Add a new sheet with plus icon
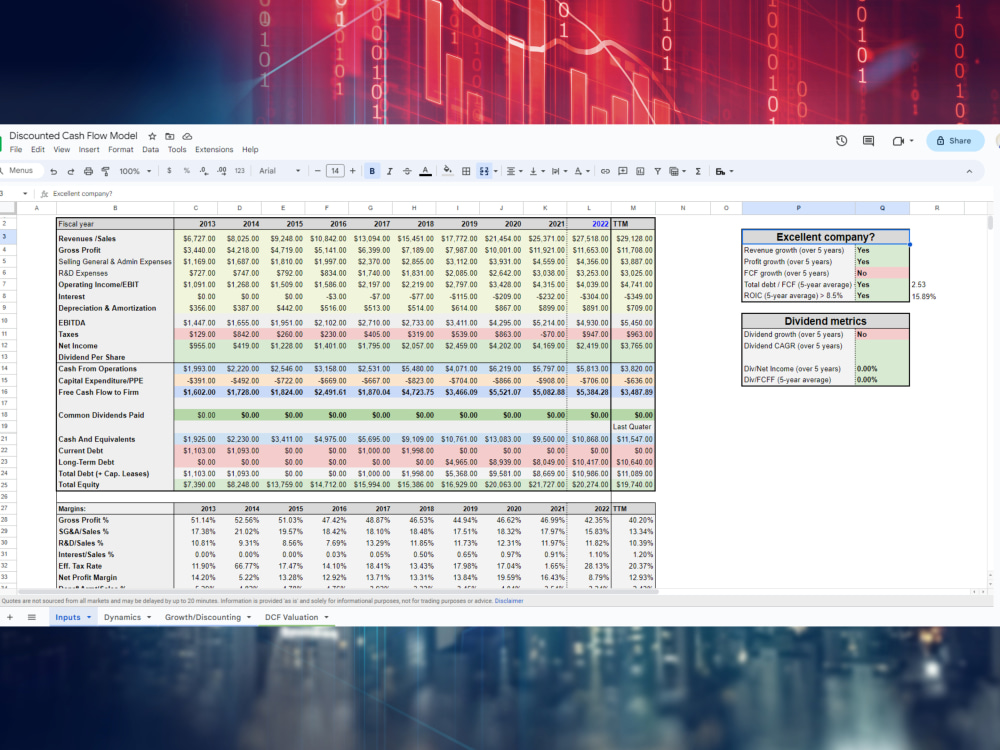Viewport: 1000px width, 750px height. [10, 617]
